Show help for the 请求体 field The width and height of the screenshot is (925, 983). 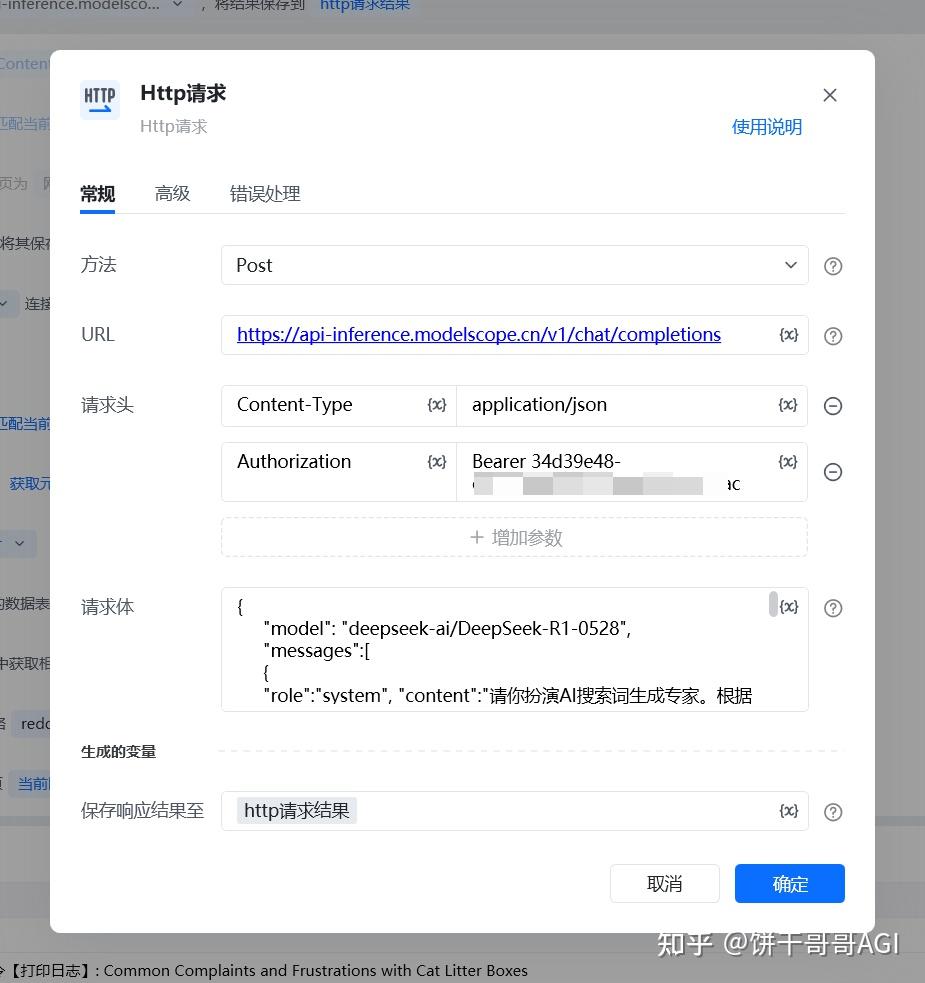point(833,608)
